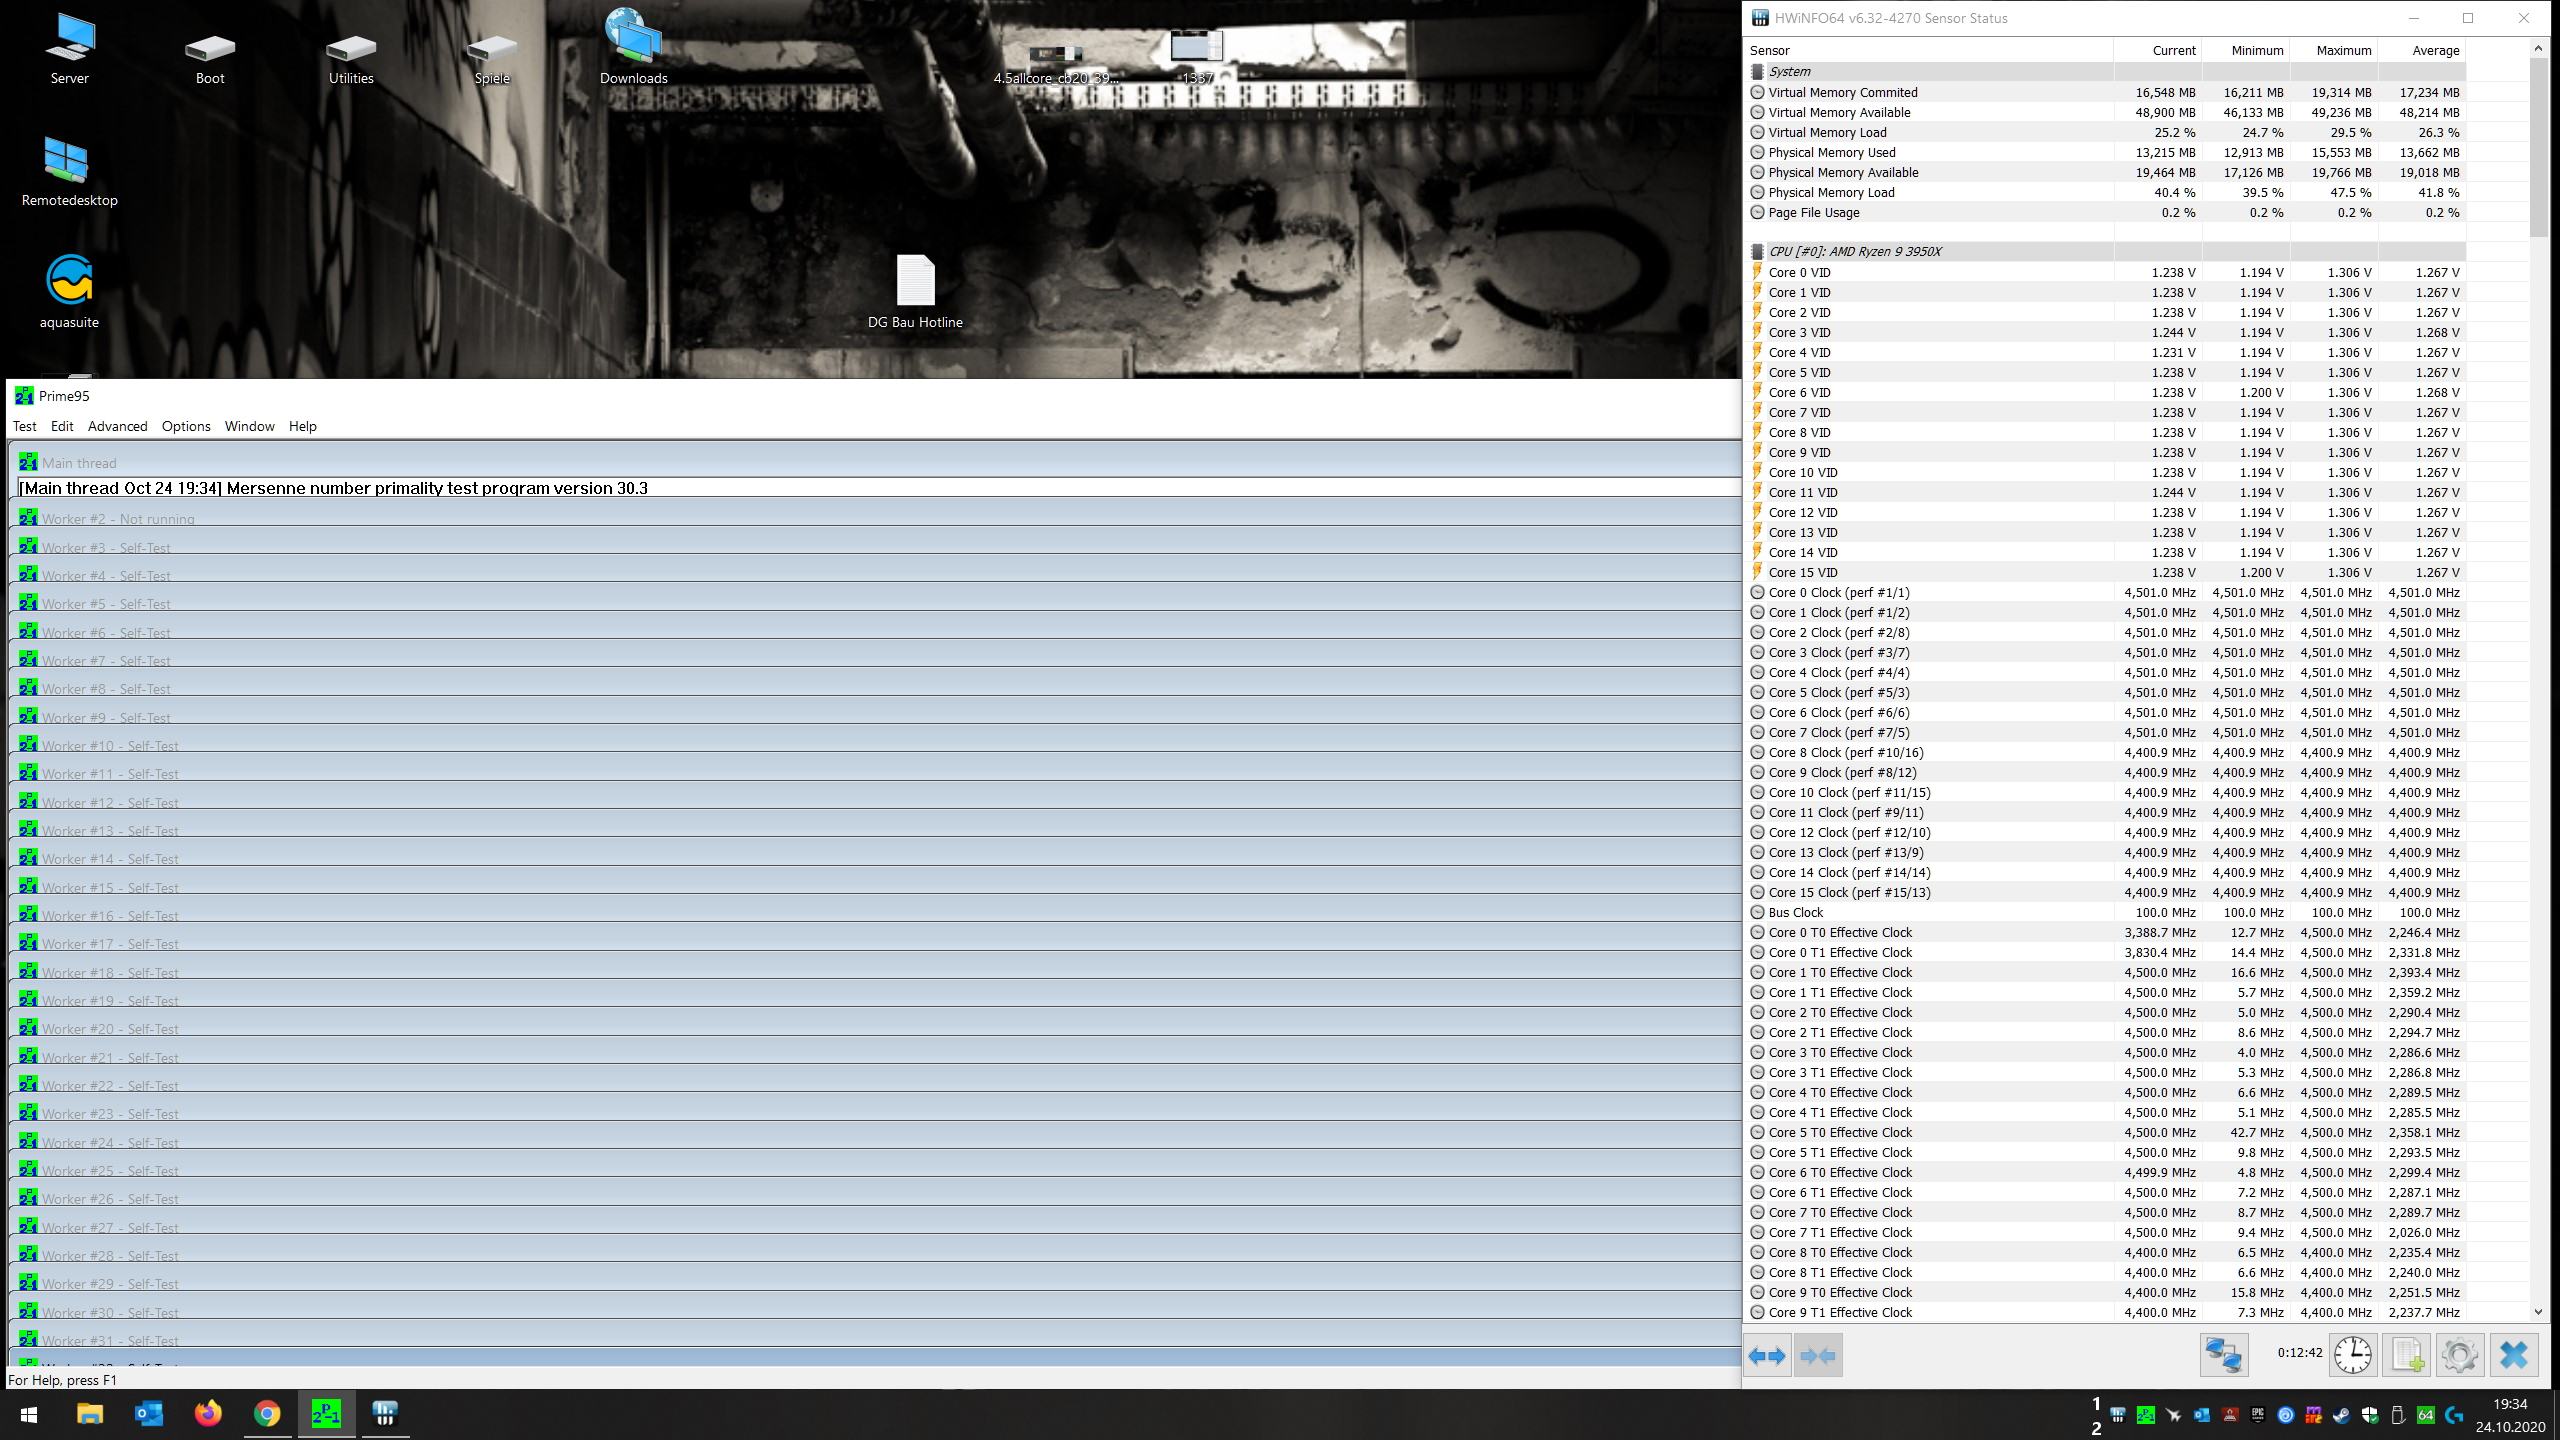Viewport: 2560px width, 1440px height.
Task: Switch to Prime95 taskbar button
Action: (326, 1414)
